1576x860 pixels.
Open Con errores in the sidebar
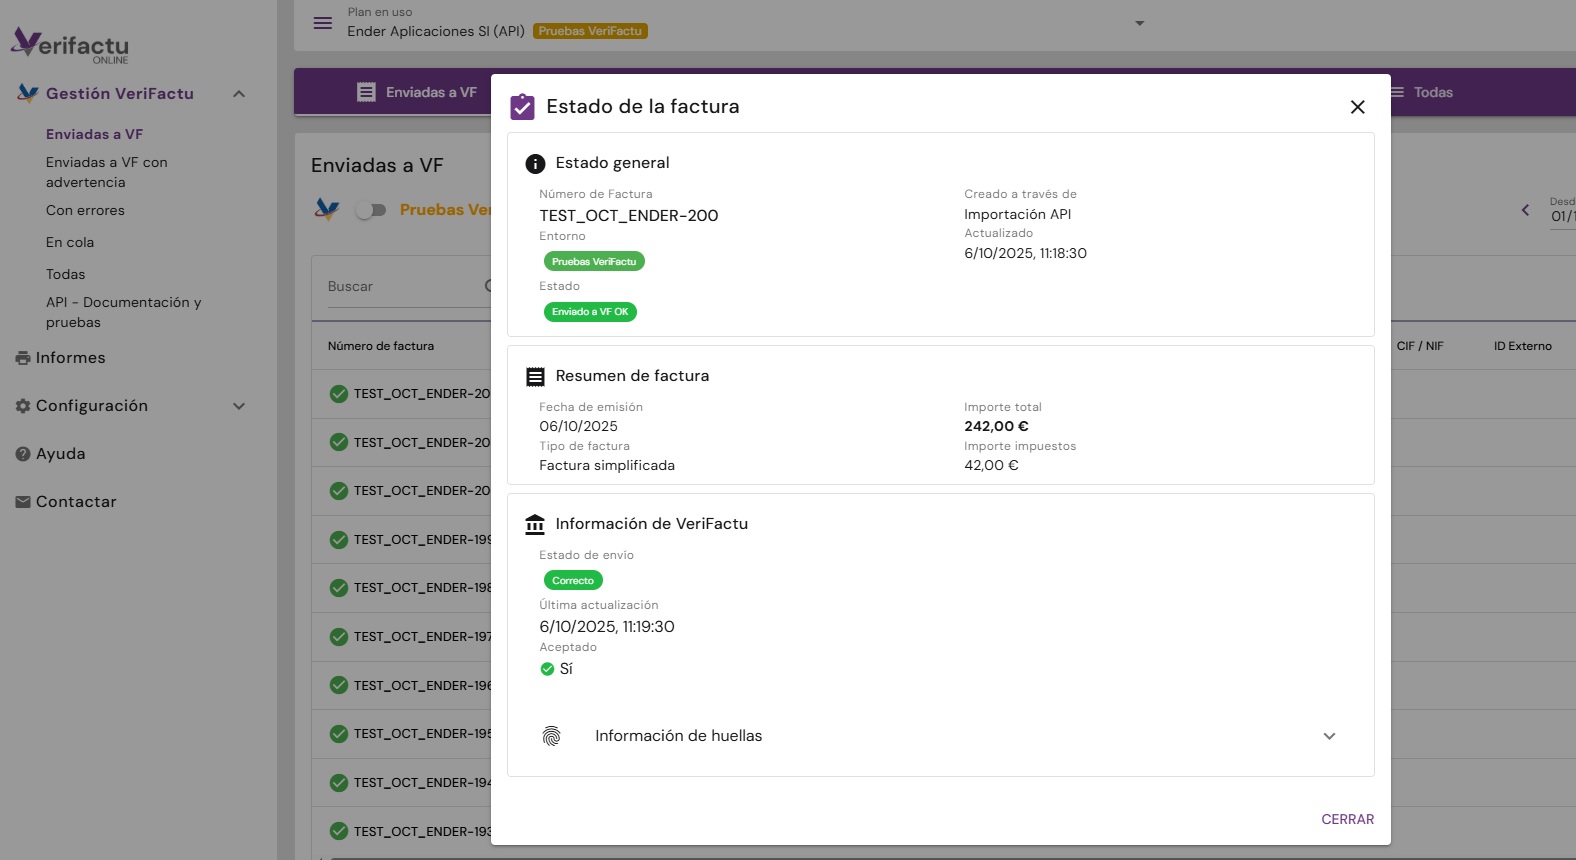point(85,210)
